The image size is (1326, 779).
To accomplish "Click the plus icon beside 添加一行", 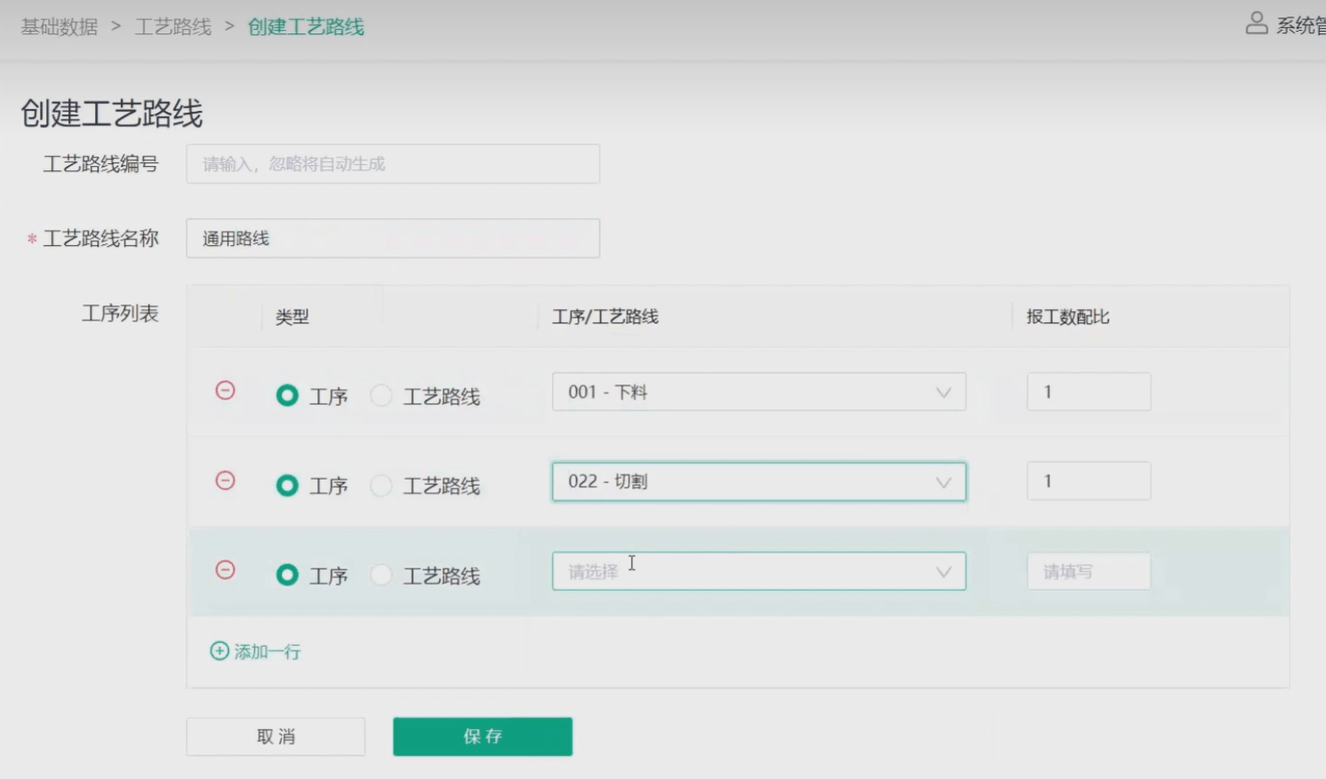I will pos(219,651).
